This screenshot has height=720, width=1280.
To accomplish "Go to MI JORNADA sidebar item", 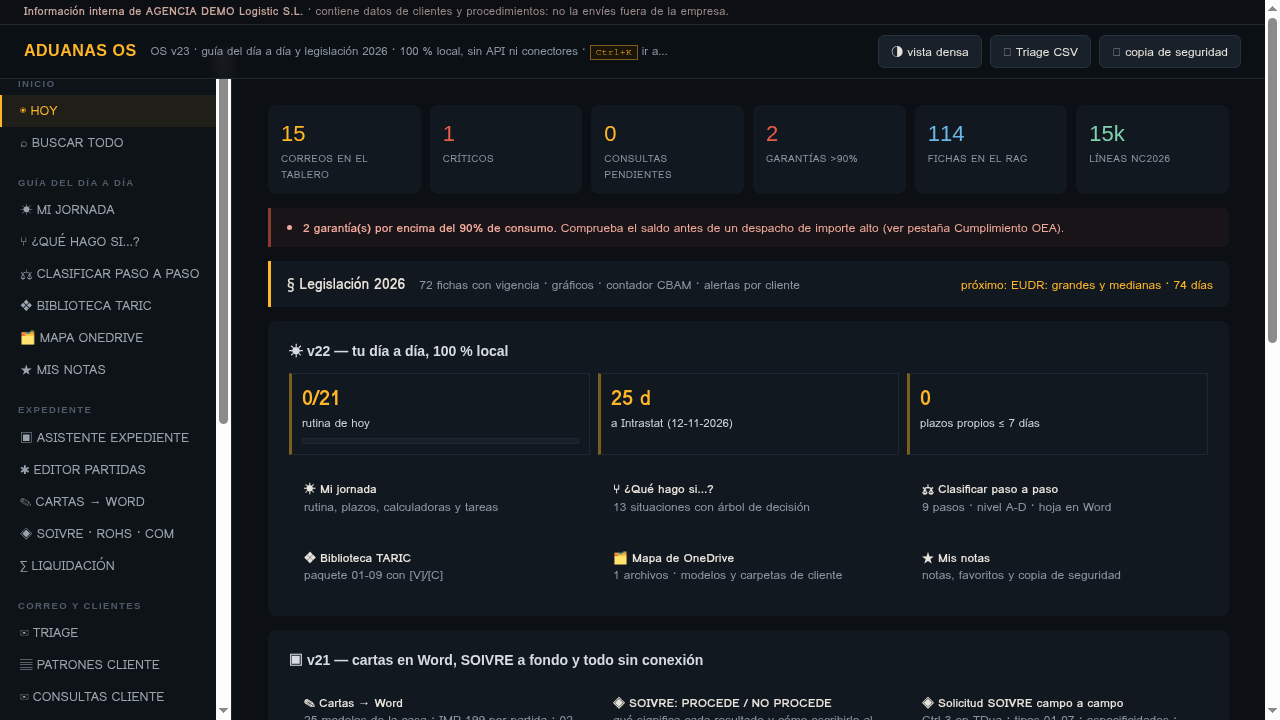I will point(108,210).
